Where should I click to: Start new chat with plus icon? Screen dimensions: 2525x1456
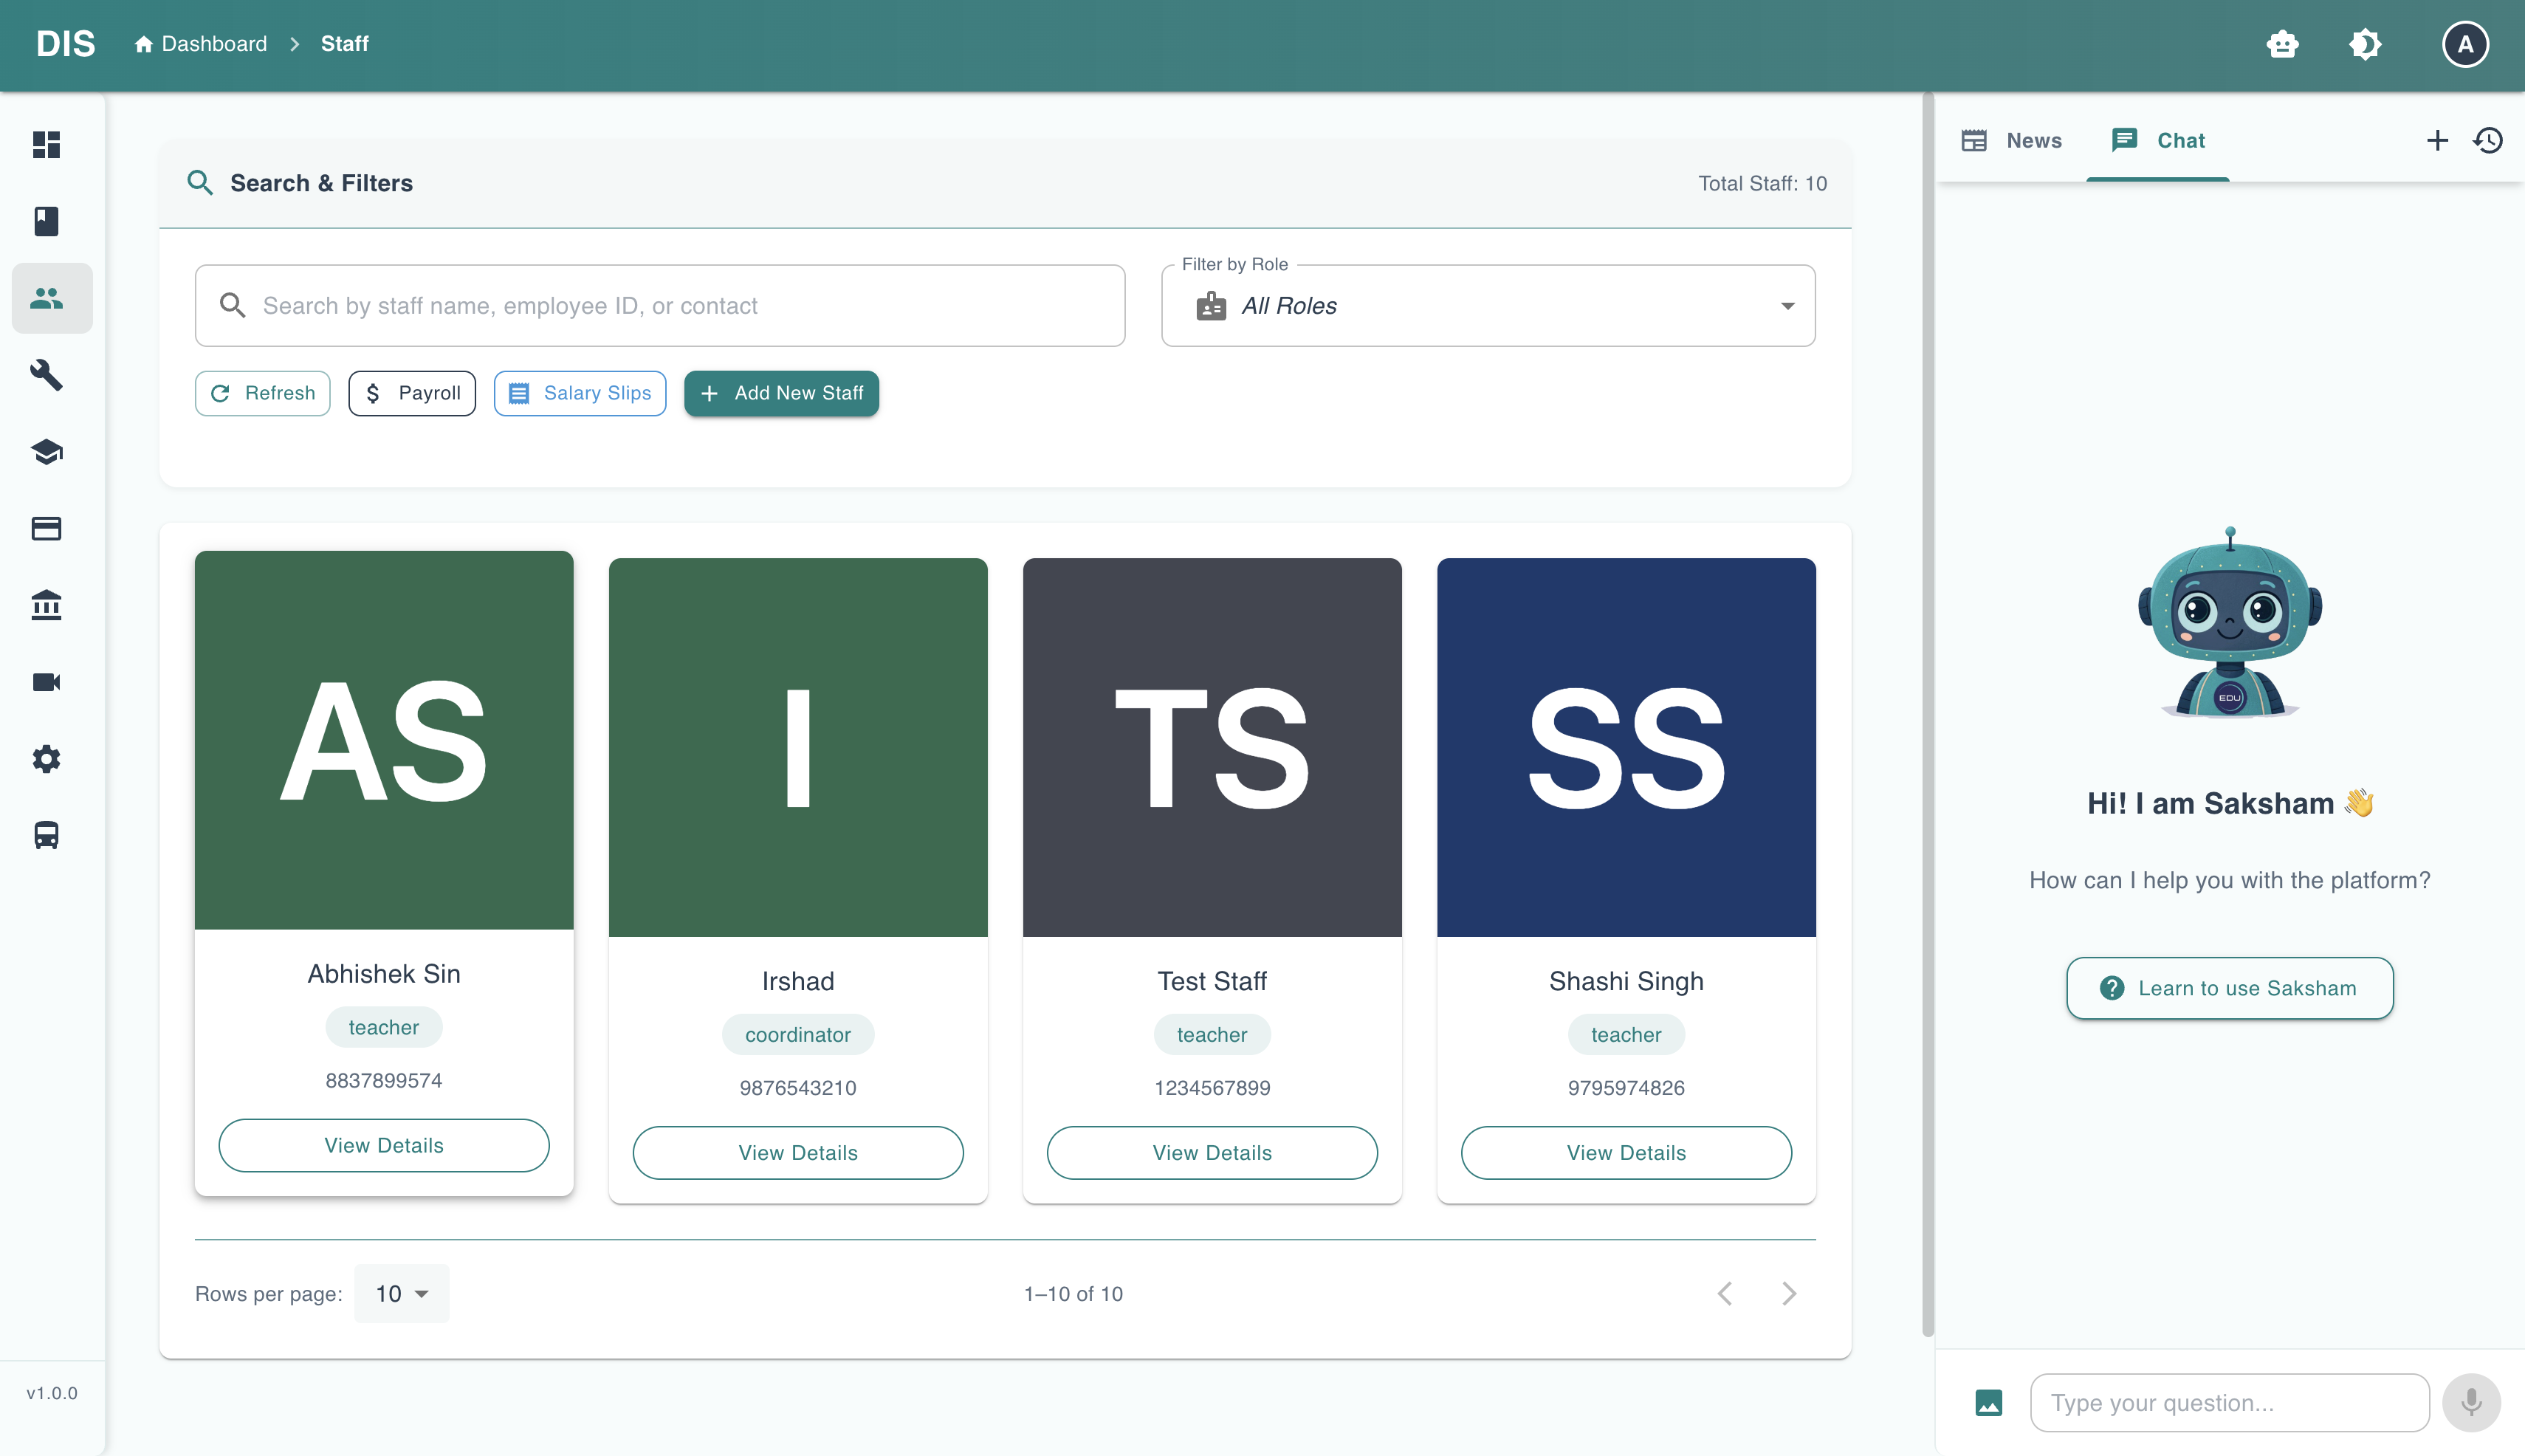click(2437, 140)
